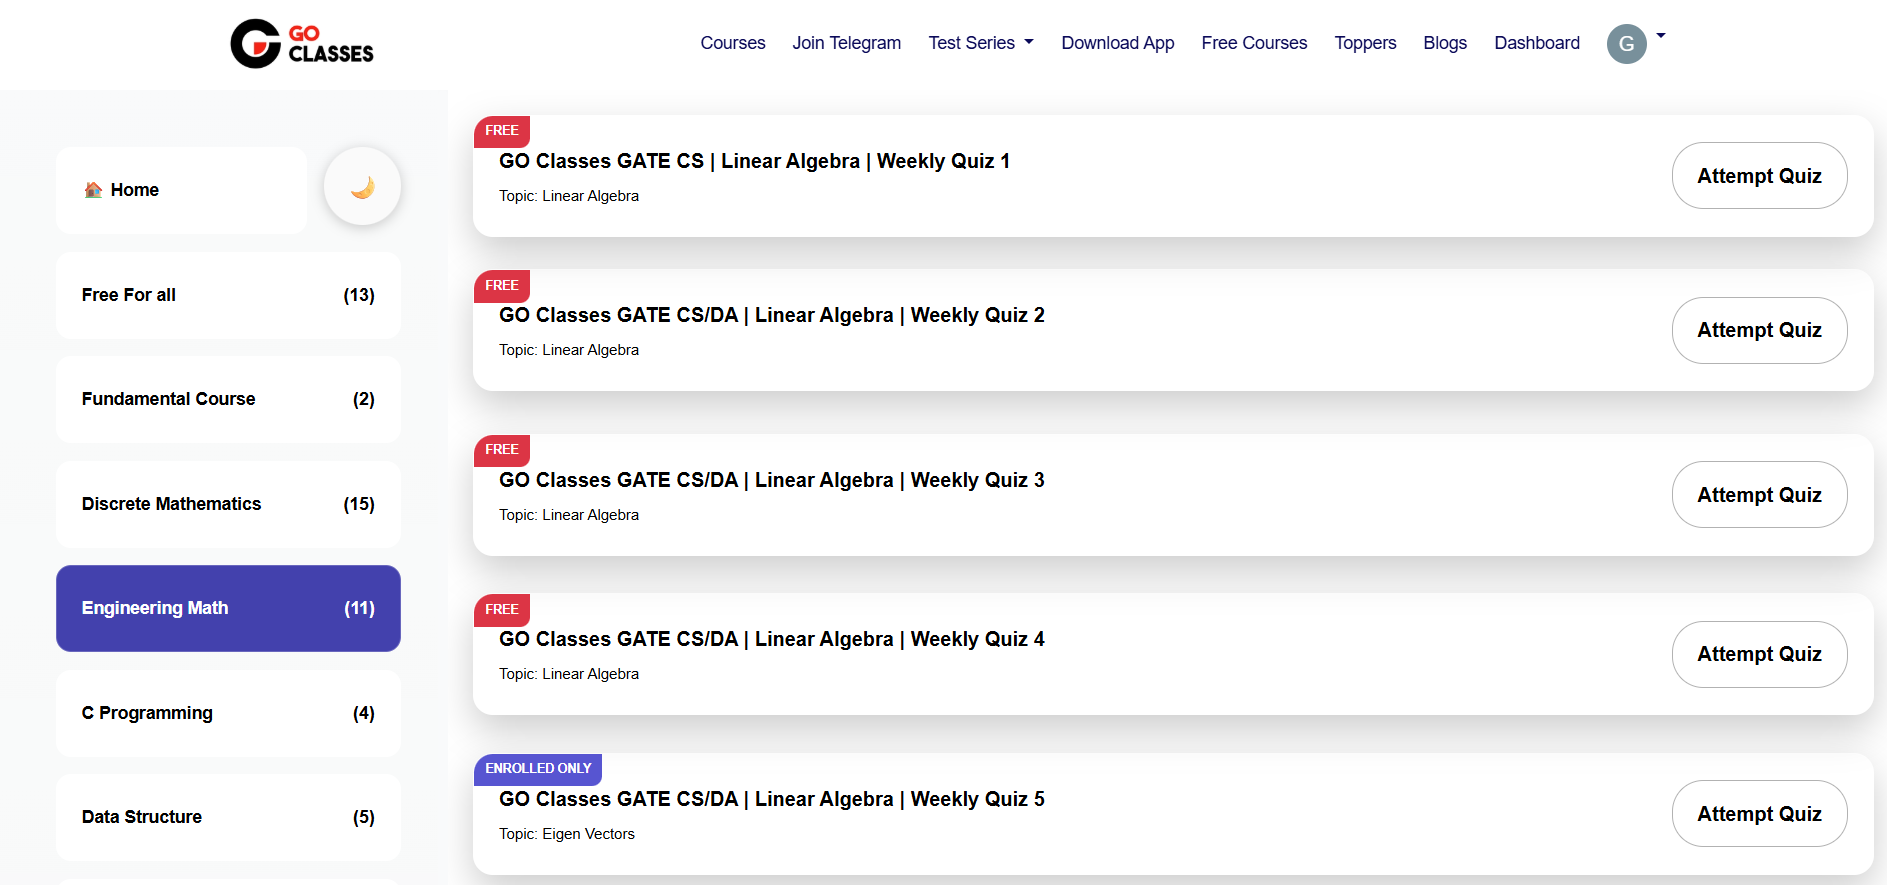Select the C Programming category
This screenshot has width=1887, height=885.
click(x=228, y=713)
